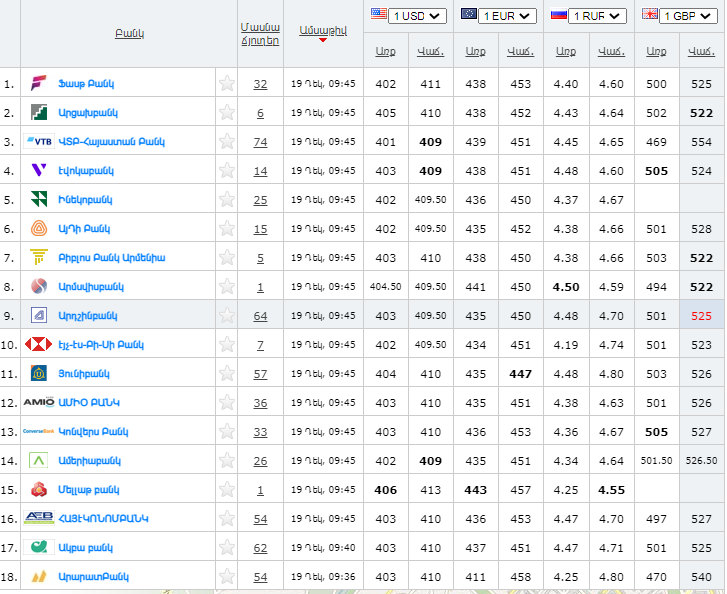Open the Byblos Bank Armenia name link
This screenshot has height=594, width=727.
click(x=112, y=258)
